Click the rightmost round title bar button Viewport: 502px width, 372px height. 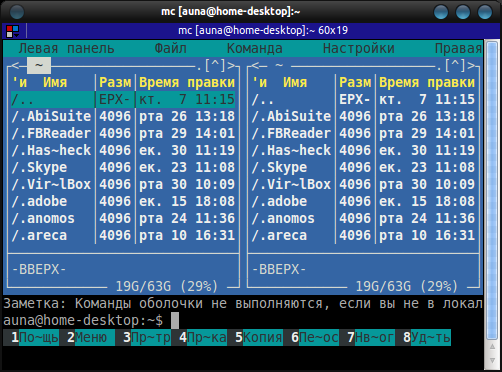[485, 12]
